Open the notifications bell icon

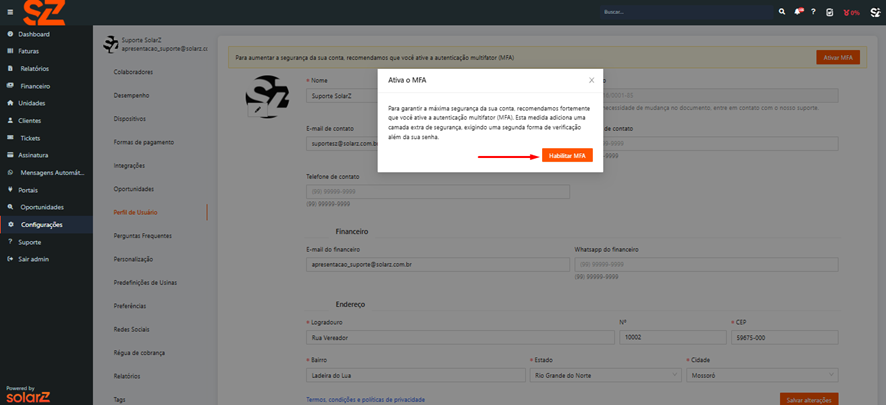point(799,12)
